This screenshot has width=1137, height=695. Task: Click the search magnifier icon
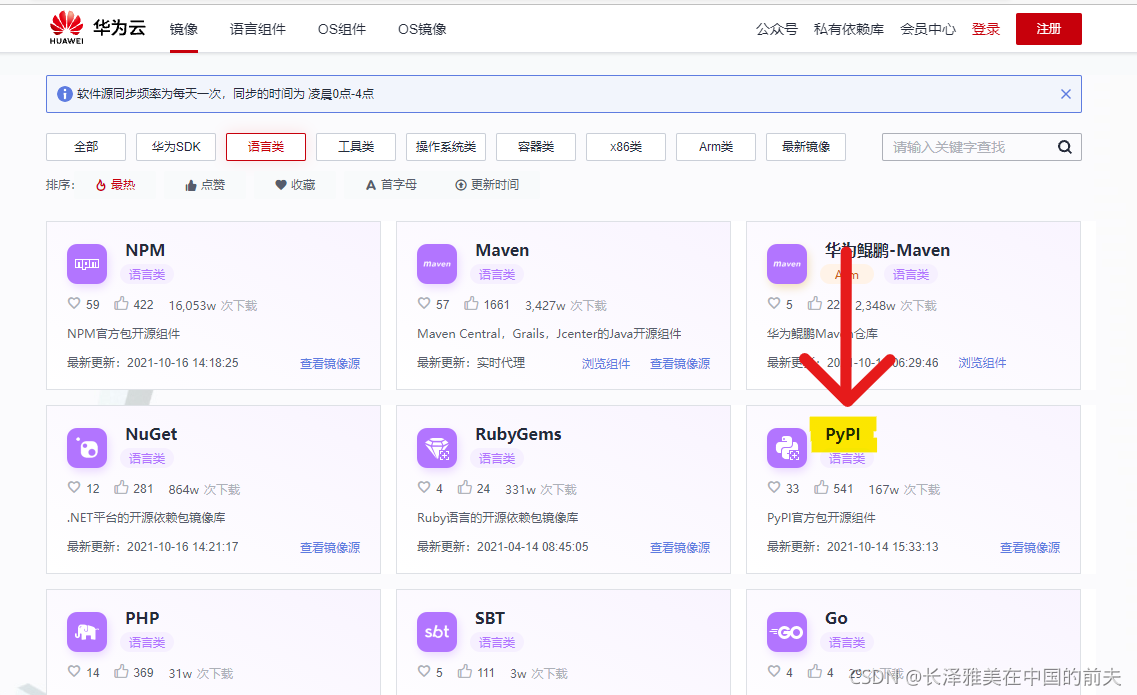pos(1064,147)
